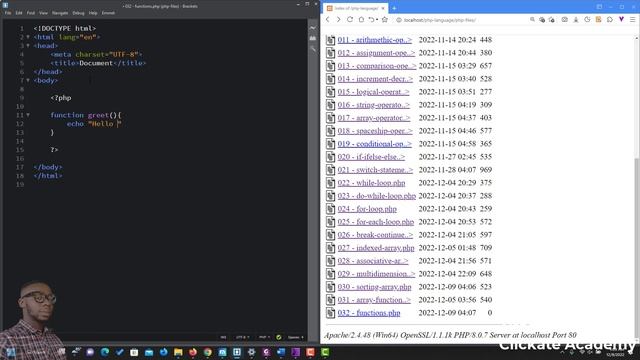Open the 027 - indexed-array.php link
Image resolution: width=640 pixels, height=360 pixels.
tap(376, 248)
